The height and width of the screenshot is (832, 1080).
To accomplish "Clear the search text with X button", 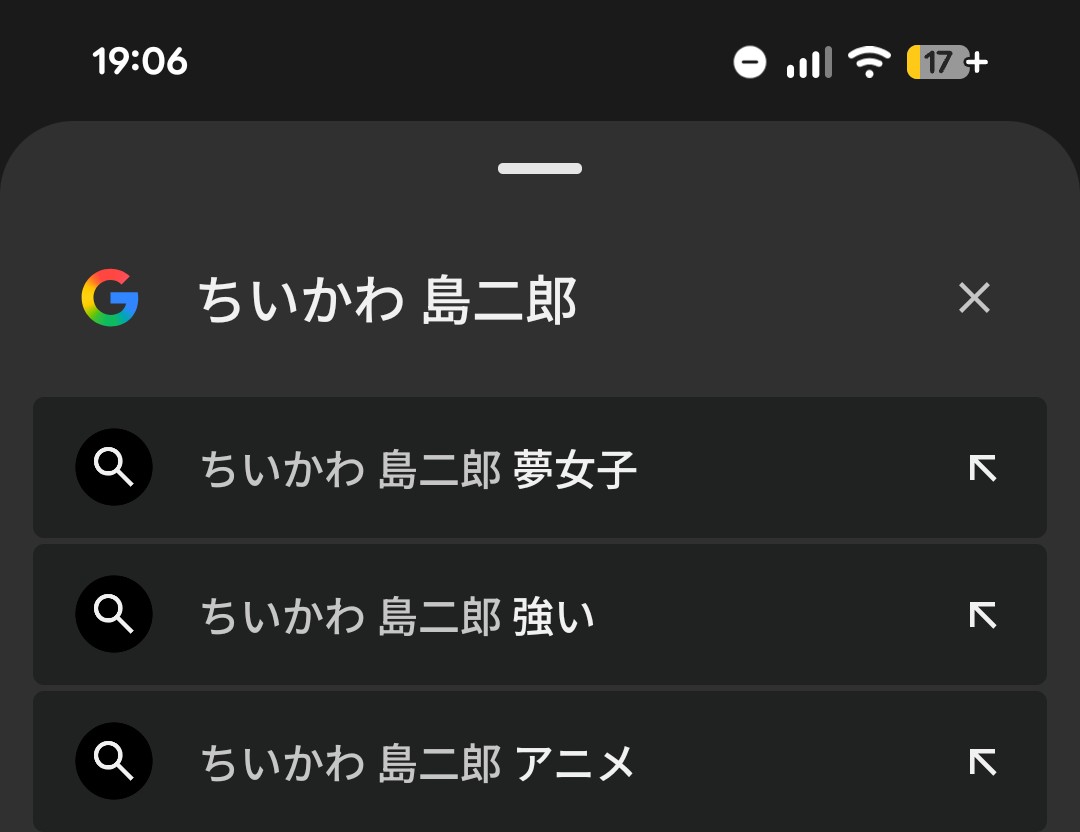I will [x=973, y=298].
